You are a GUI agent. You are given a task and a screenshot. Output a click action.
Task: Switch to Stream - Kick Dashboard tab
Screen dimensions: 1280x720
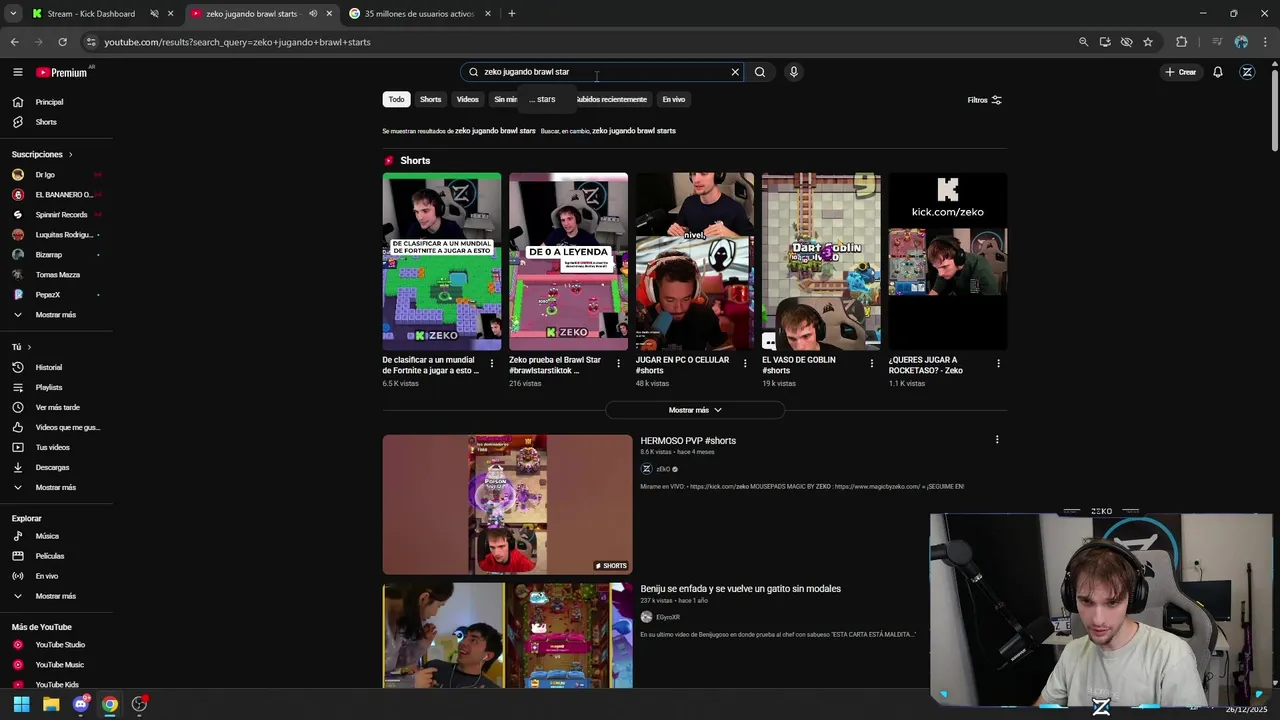pos(91,14)
